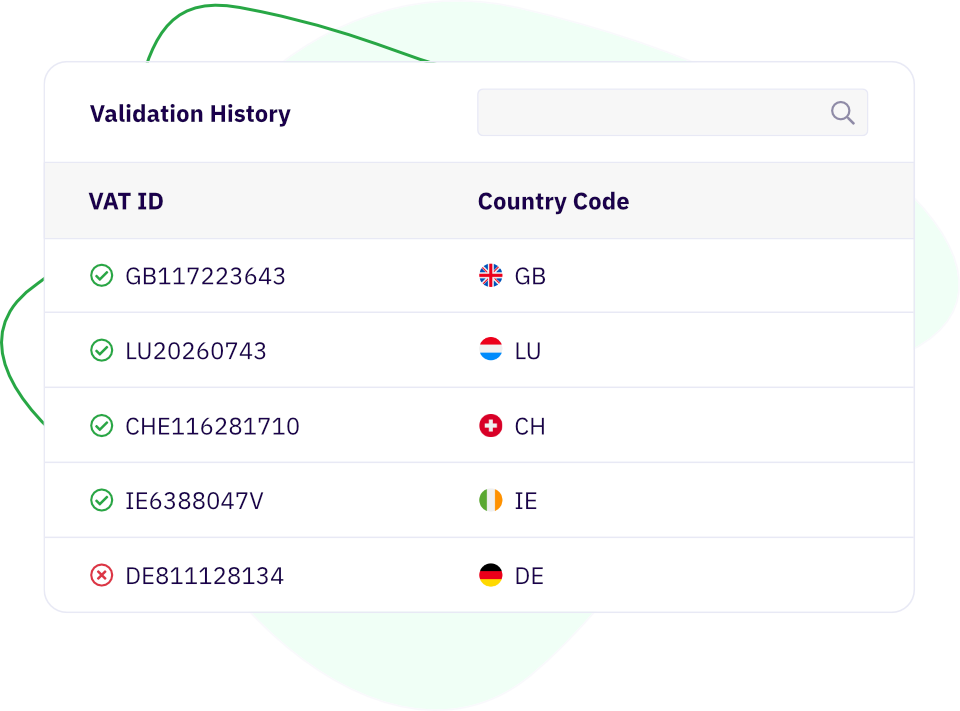
Task: Click the Switzerland flag icon
Action: point(490,426)
